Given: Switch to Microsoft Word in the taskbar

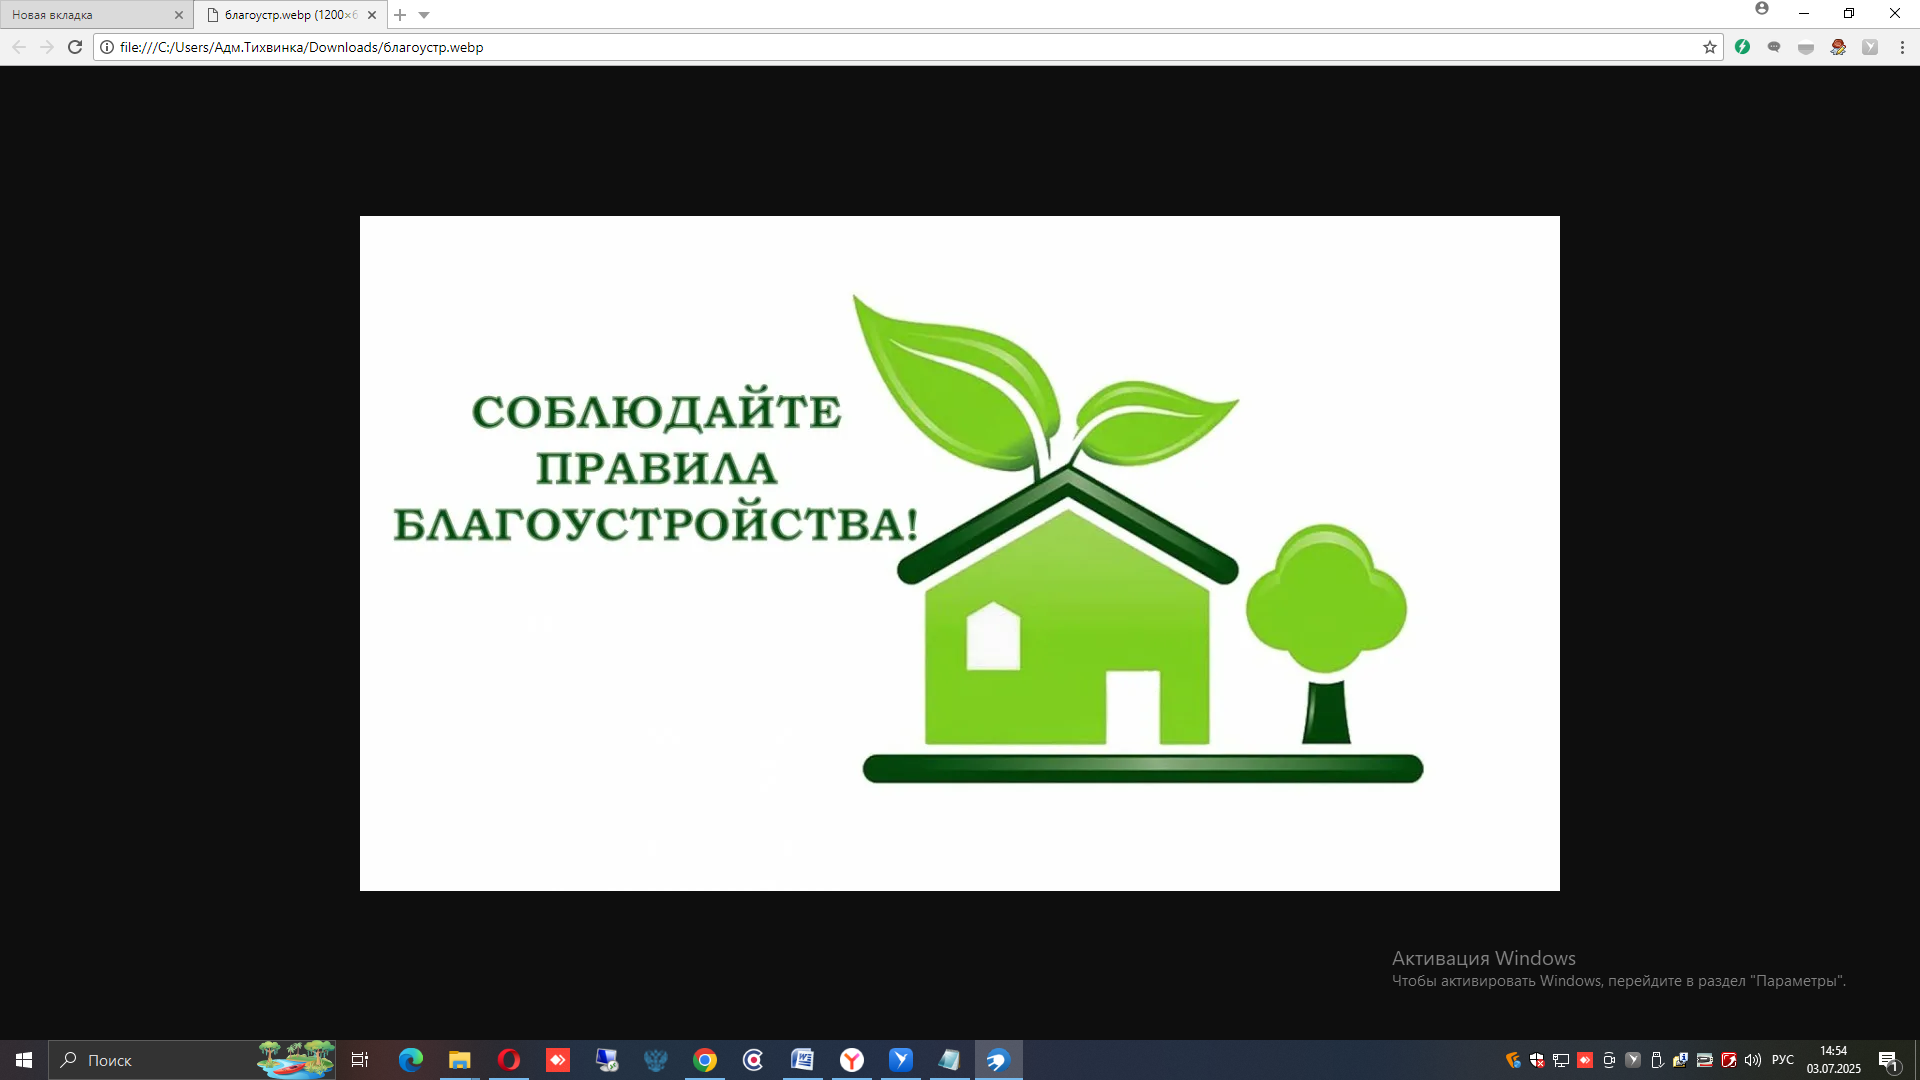Looking at the screenshot, I should tap(803, 1060).
